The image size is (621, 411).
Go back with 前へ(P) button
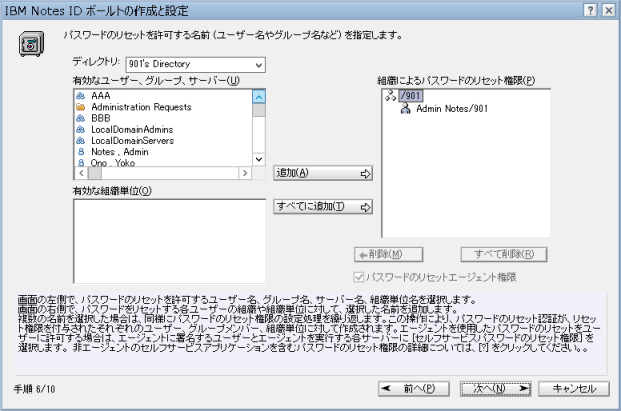[413, 389]
